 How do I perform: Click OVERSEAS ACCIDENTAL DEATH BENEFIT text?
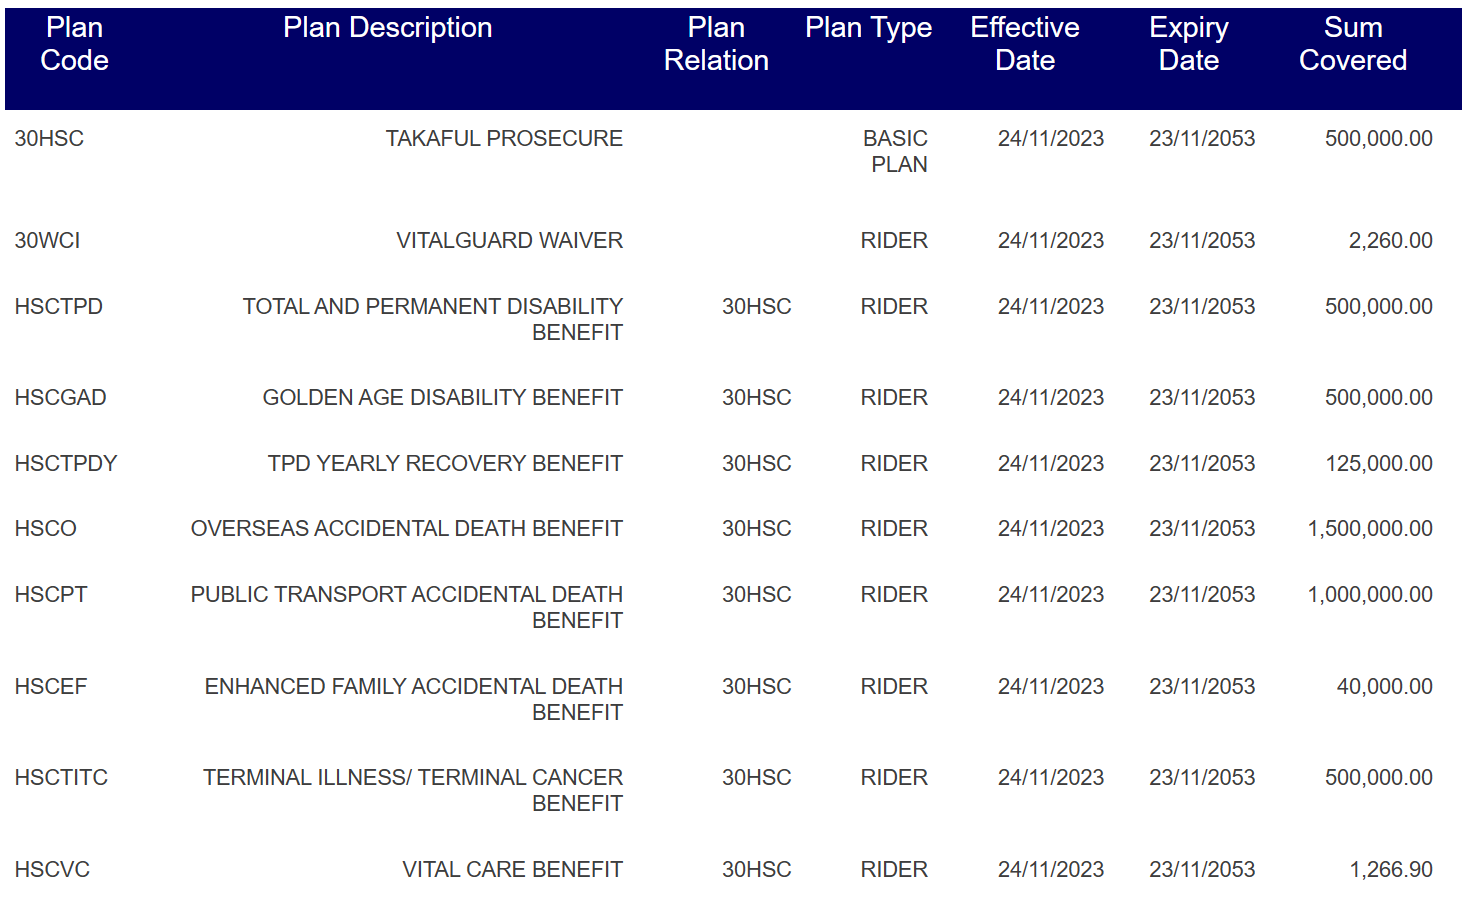click(407, 529)
